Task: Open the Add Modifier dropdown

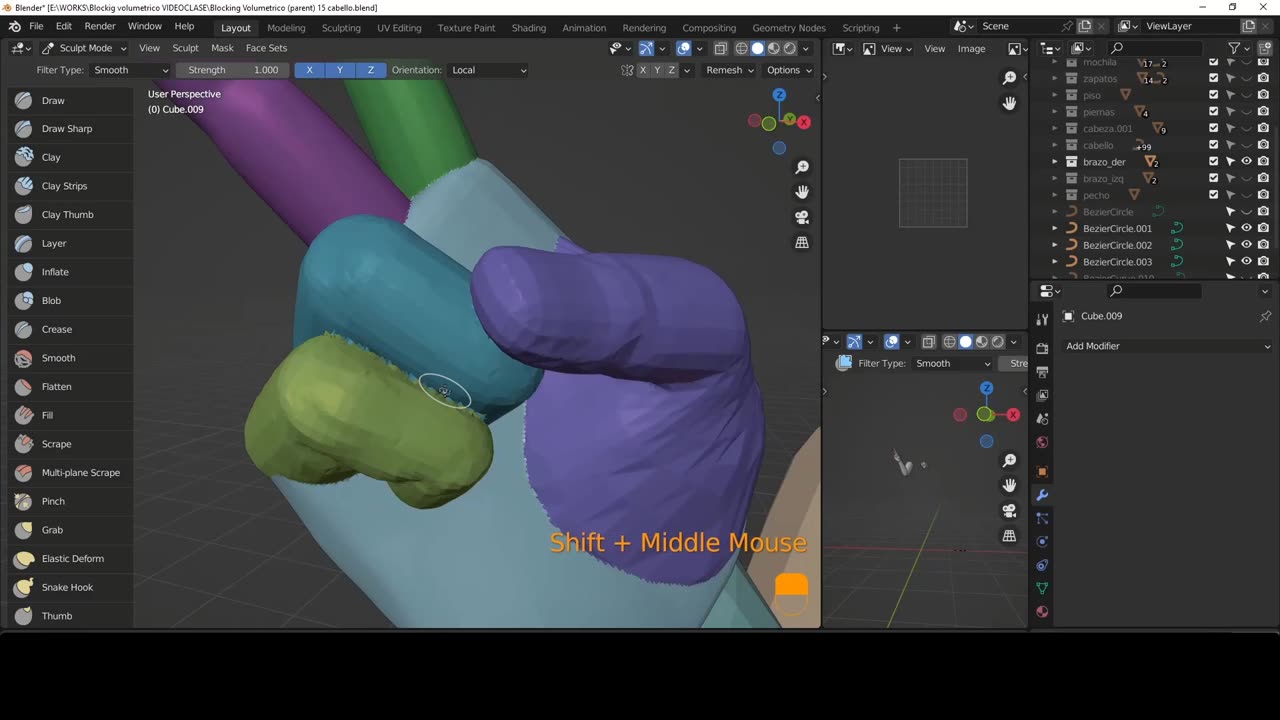Action: click(1167, 346)
